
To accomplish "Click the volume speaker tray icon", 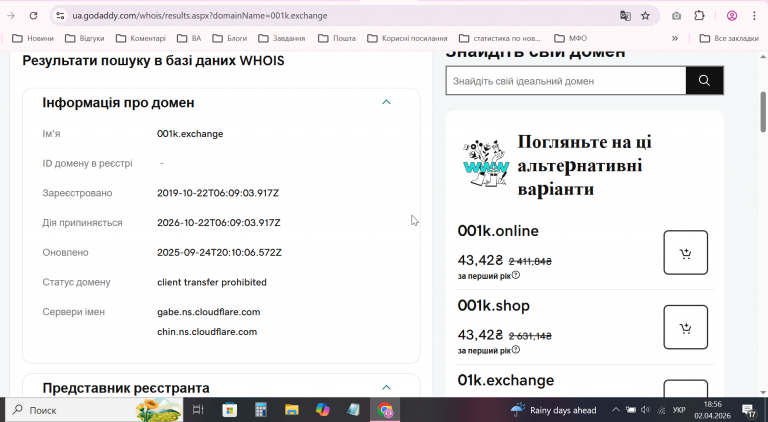I will click(646, 410).
